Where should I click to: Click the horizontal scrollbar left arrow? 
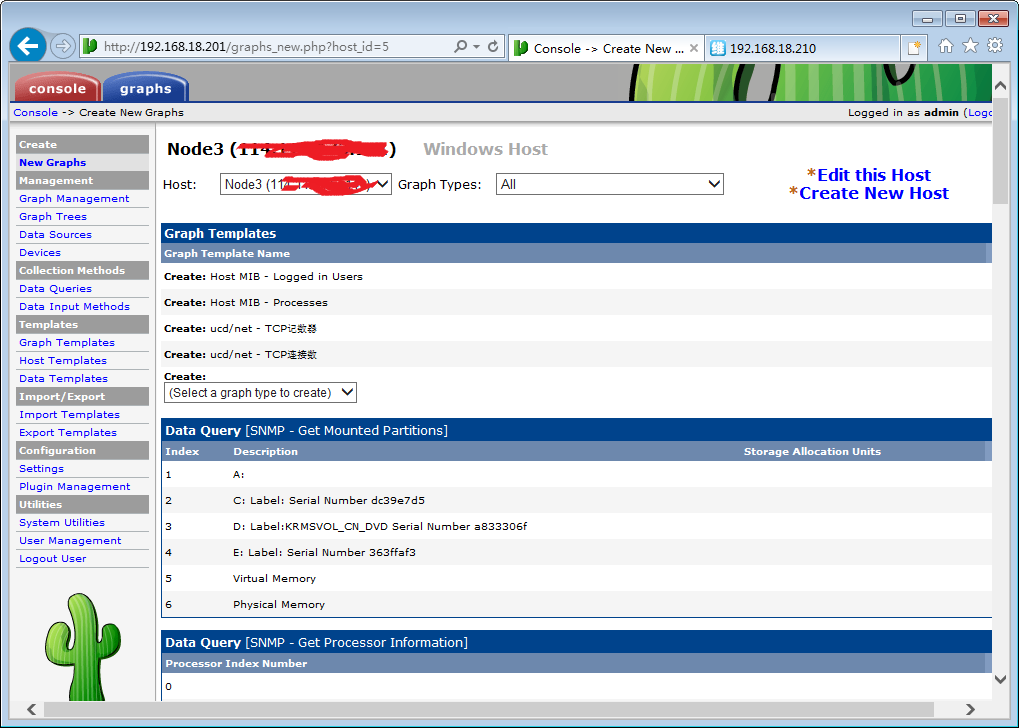31,709
